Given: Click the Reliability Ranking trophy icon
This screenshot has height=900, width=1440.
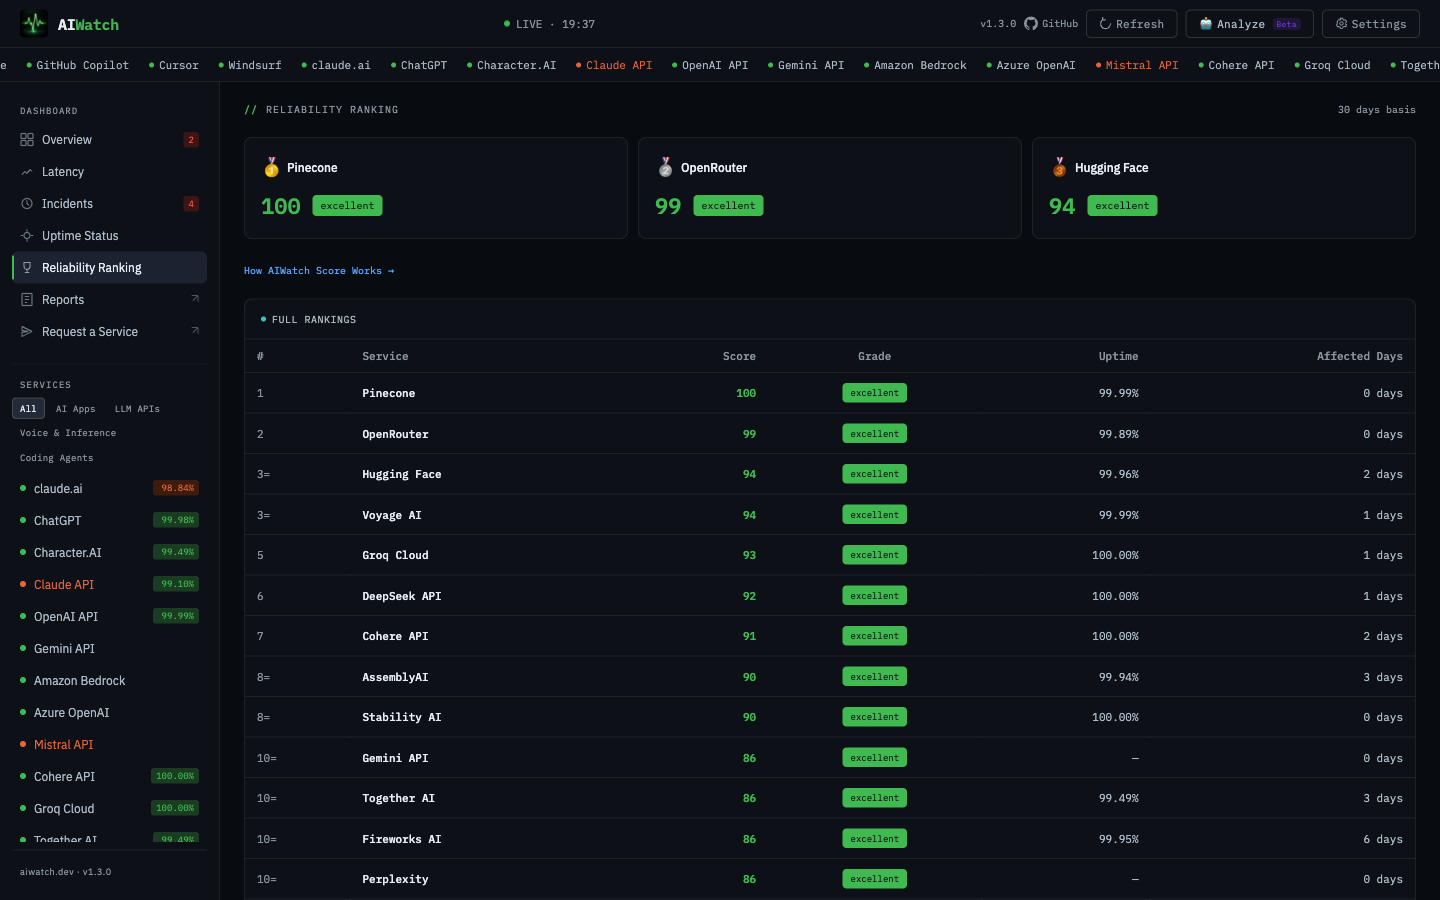Looking at the screenshot, I should (27, 268).
